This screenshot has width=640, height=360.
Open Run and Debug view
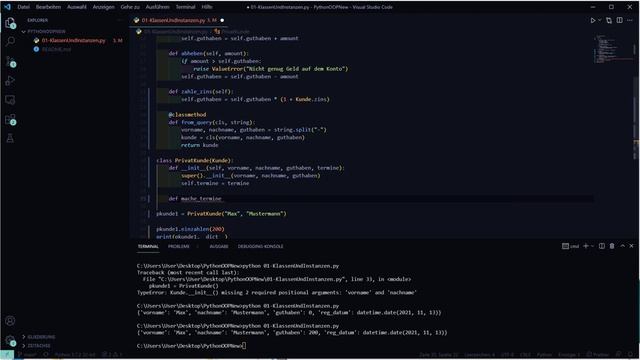(x=10, y=80)
